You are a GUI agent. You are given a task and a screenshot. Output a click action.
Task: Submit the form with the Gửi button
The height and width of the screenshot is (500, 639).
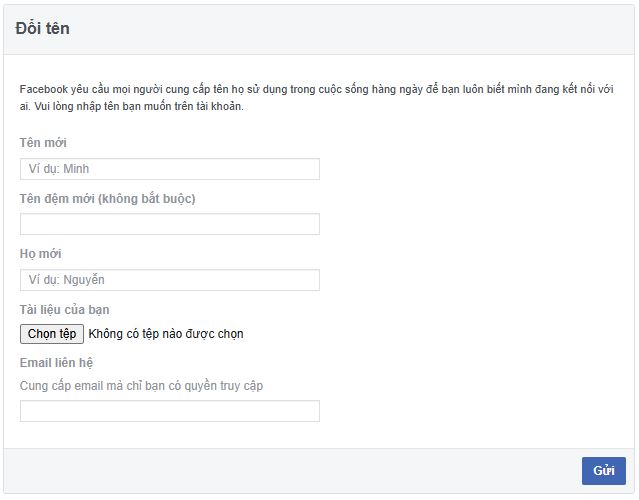coord(604,471)
